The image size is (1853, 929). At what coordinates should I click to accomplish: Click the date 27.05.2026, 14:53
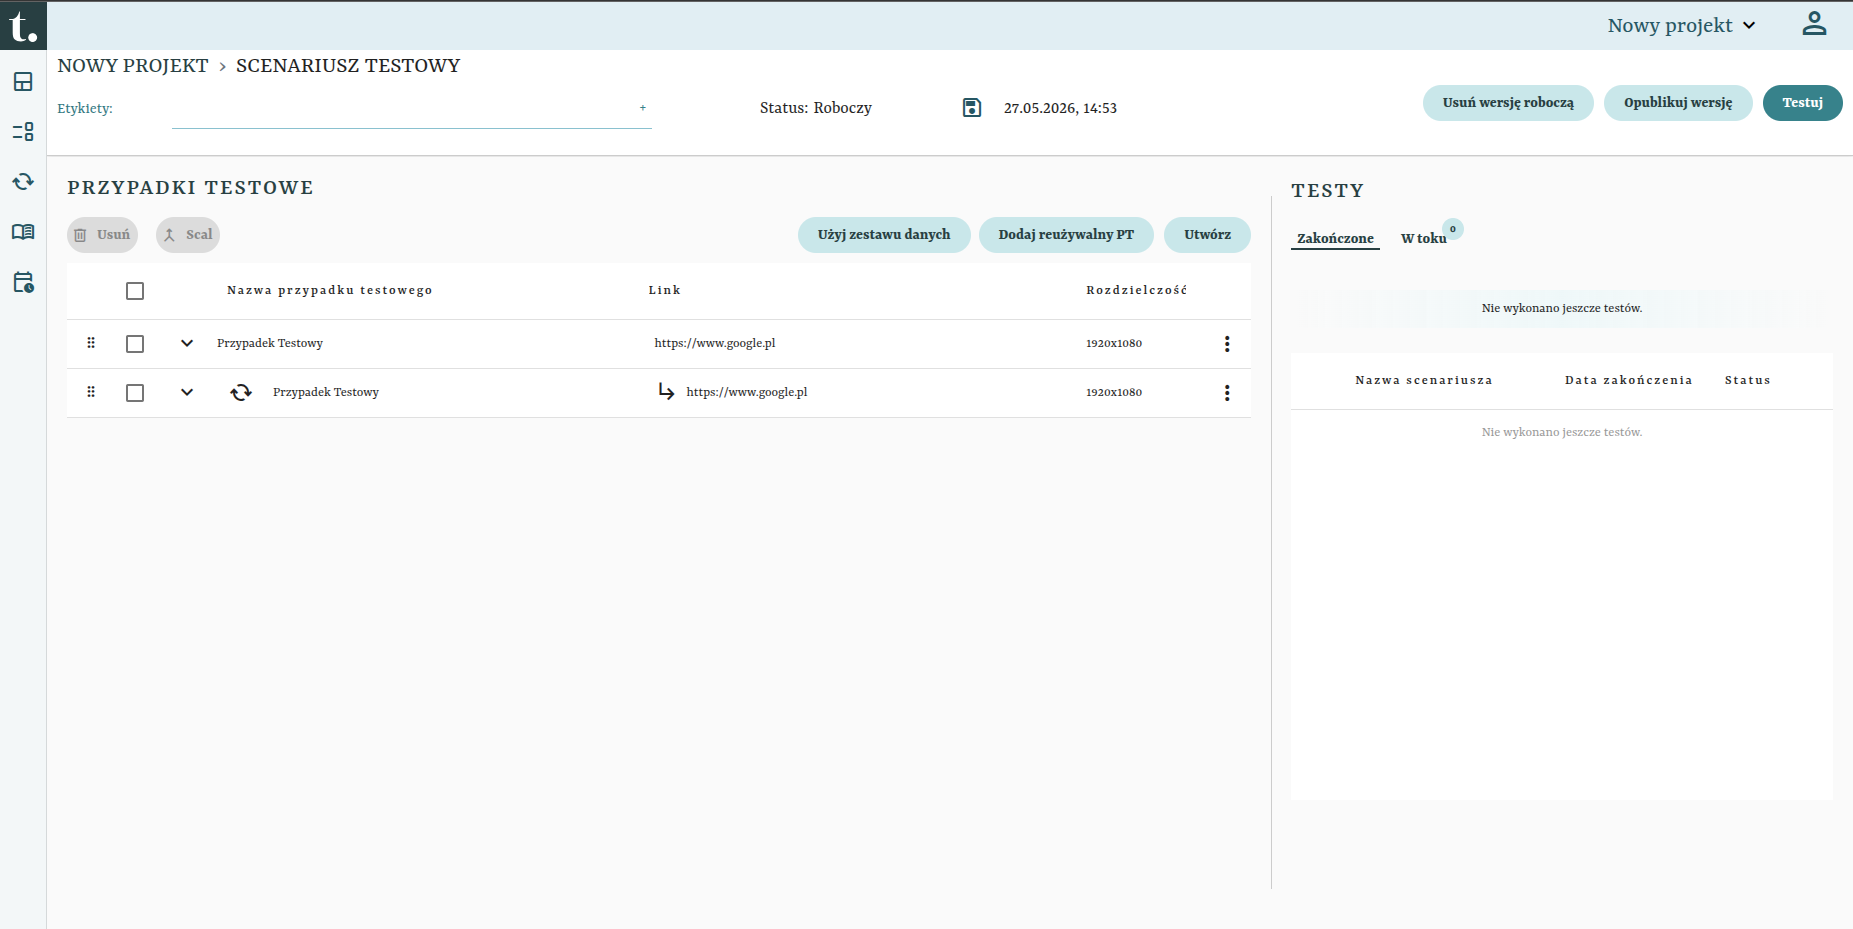(1060, 108)
